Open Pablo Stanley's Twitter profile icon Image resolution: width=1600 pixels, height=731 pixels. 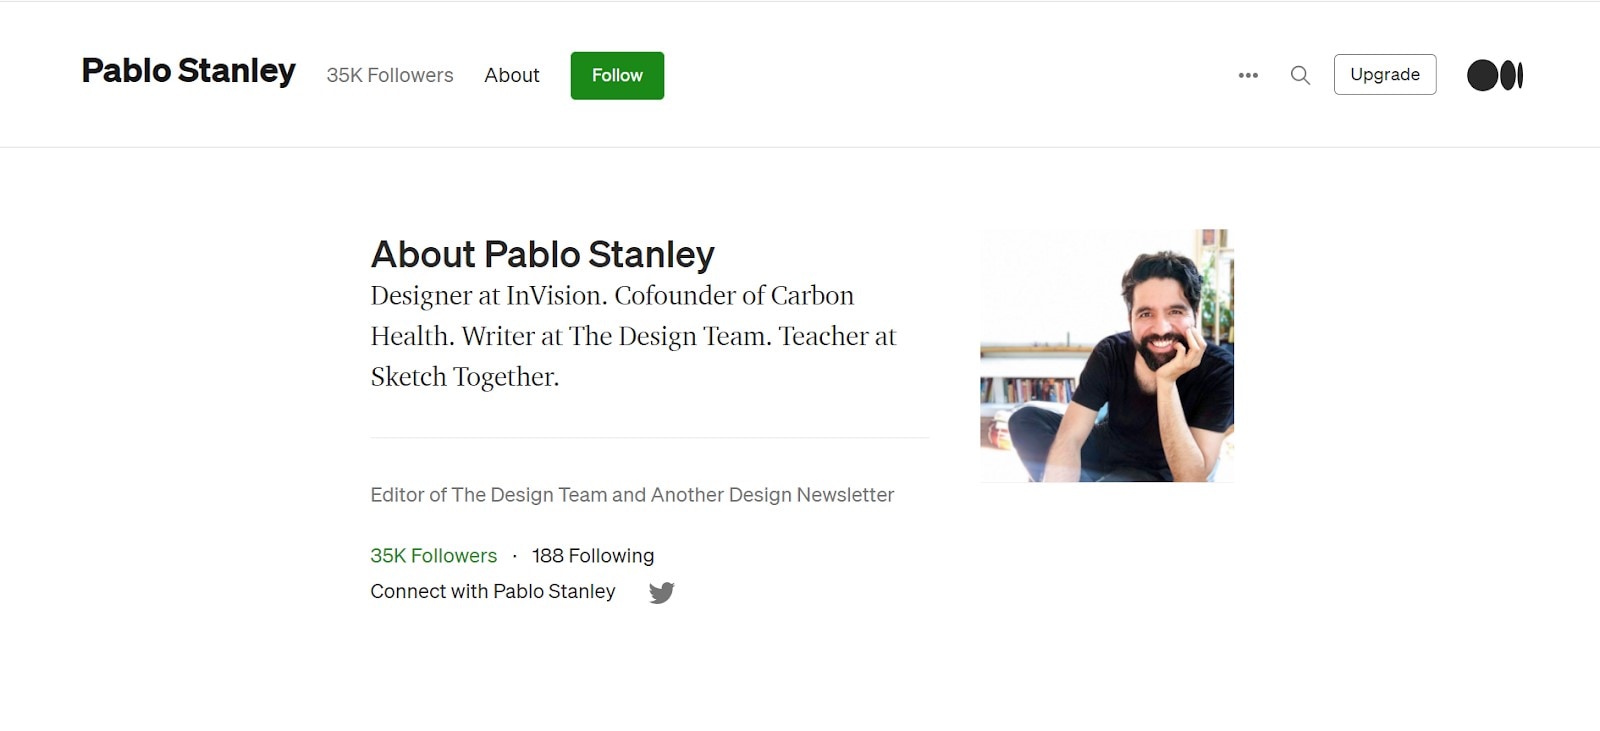click(661, 593)
